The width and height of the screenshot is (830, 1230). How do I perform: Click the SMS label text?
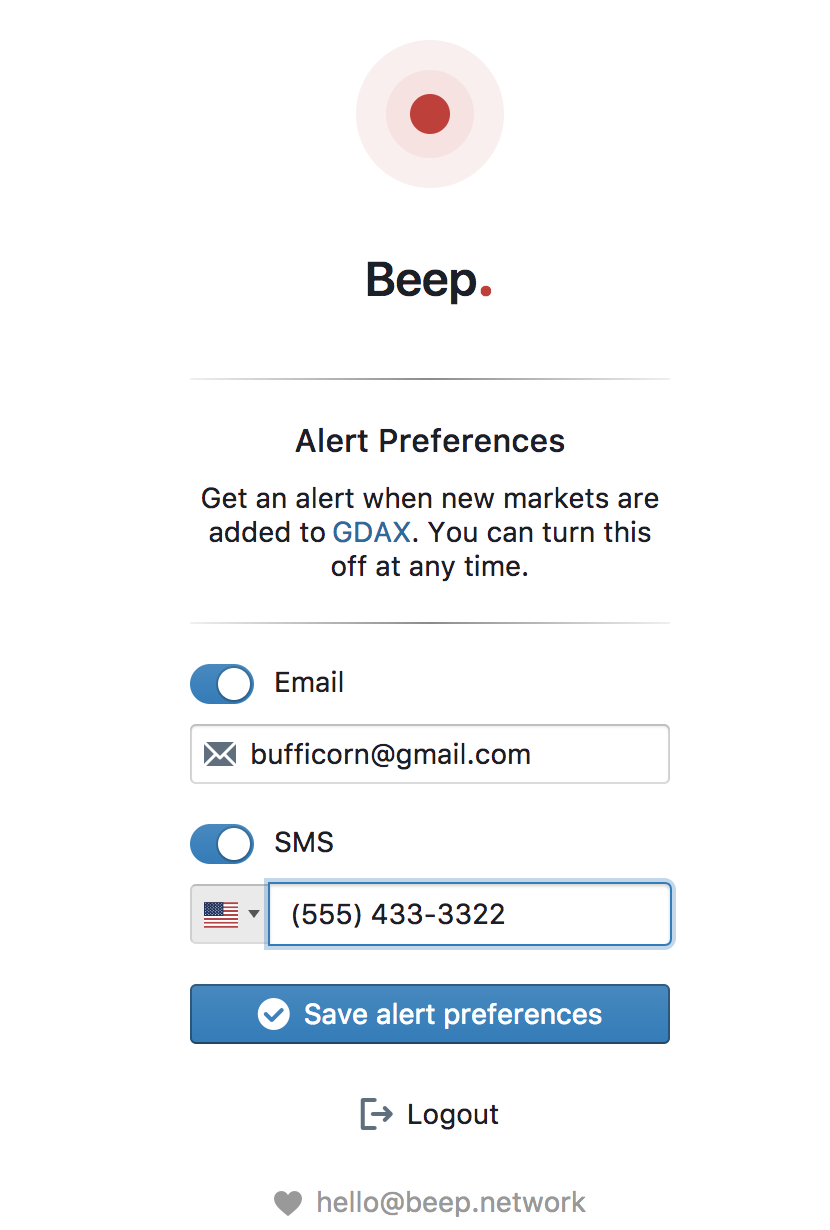(304, 842)
